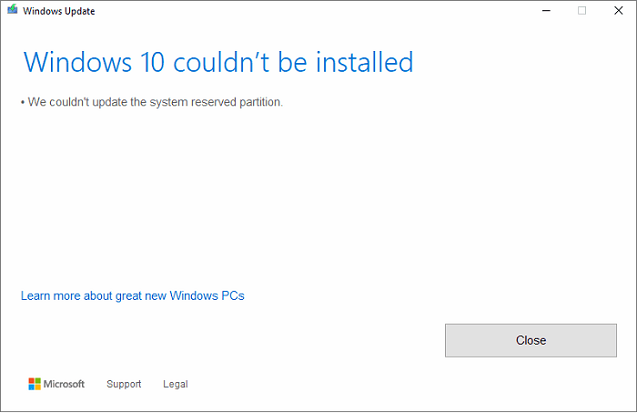Minimize the Windows Update dialog
This screenshot has width=637, height=413.
546,11
